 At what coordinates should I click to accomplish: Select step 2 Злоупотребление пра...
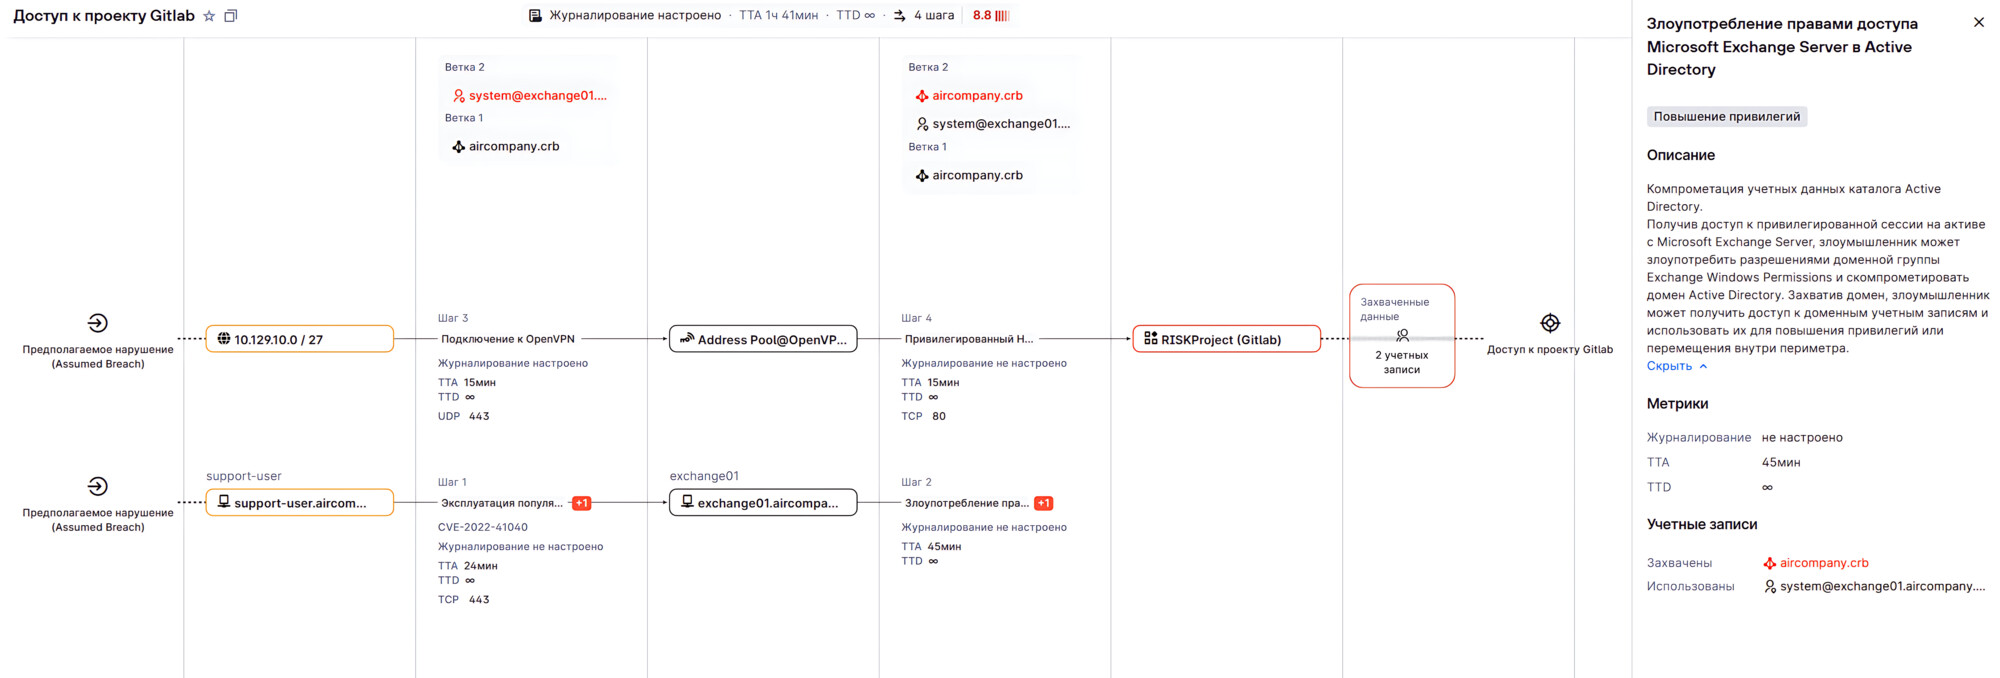[966, 503]
